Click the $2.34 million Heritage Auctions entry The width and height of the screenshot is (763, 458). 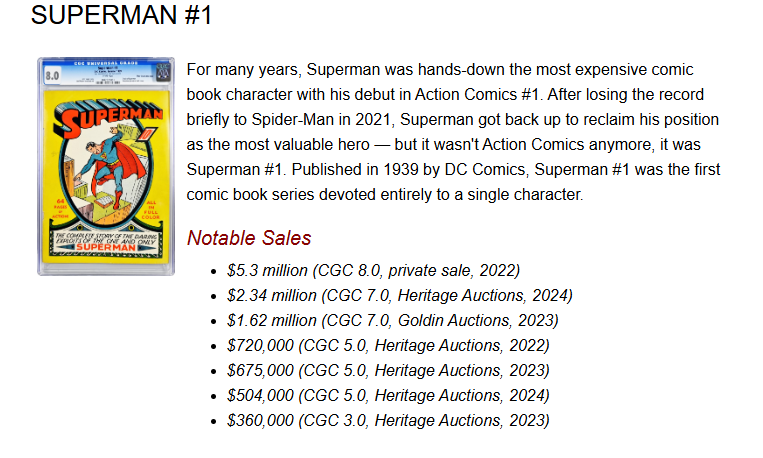pos(399,295)
